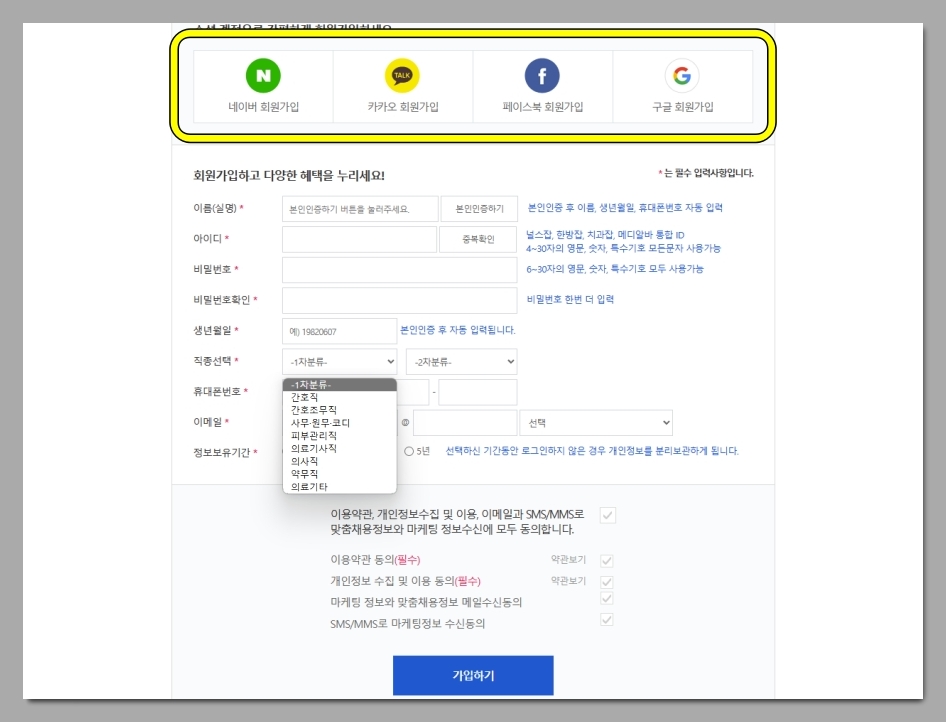Focus the 이름(실명) input field
The height and width of the screenshot is (722, 946).
(360, 209)
